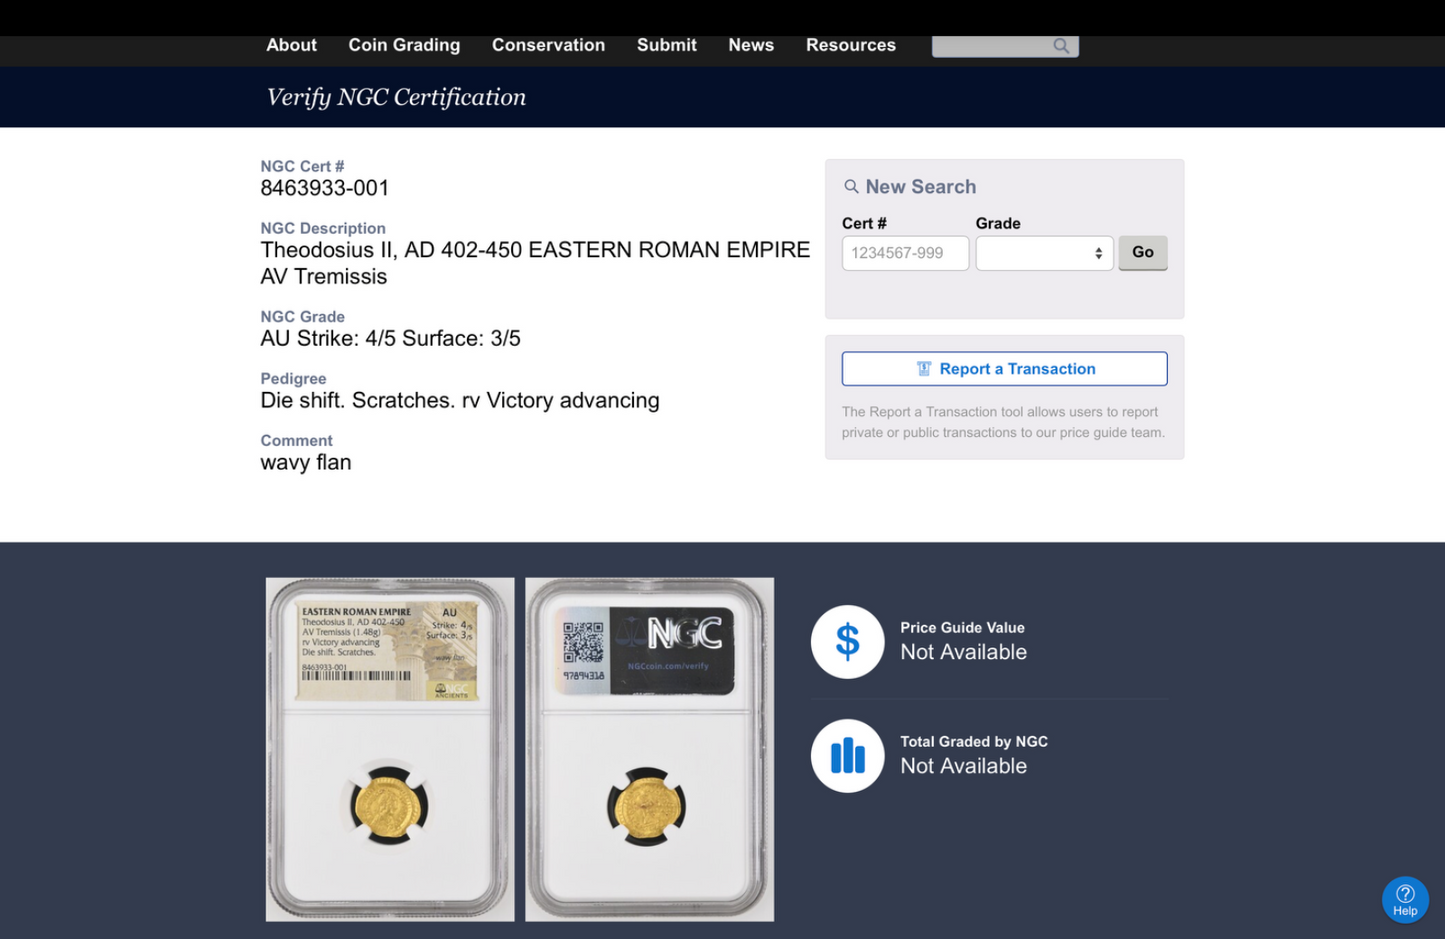
Task: Open the Coin Grading menu
Action: [x=404, y=45]
